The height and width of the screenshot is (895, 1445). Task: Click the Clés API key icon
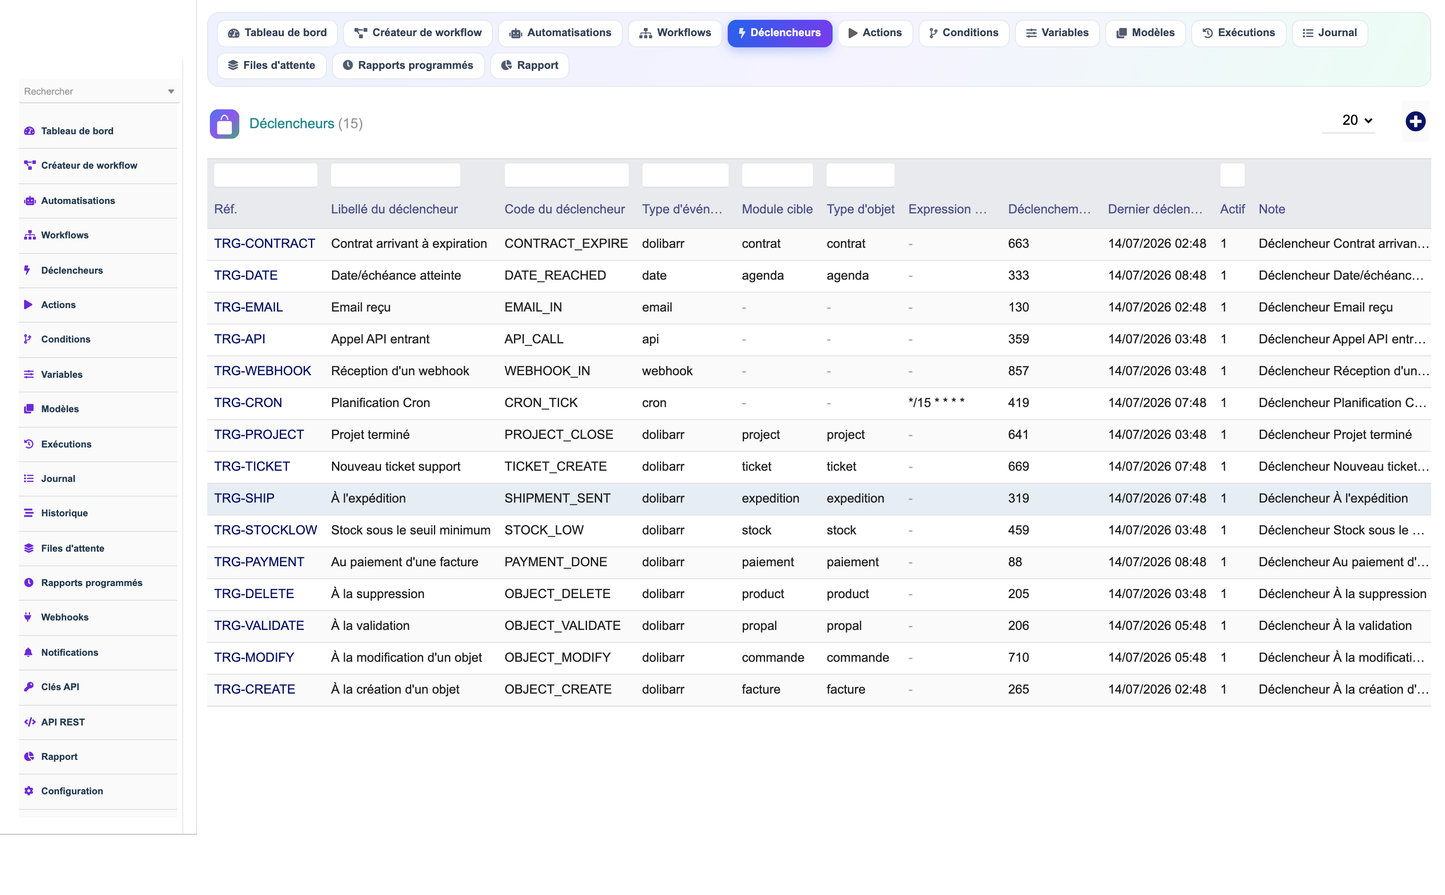pyautogui.click(x=28, y=687)
